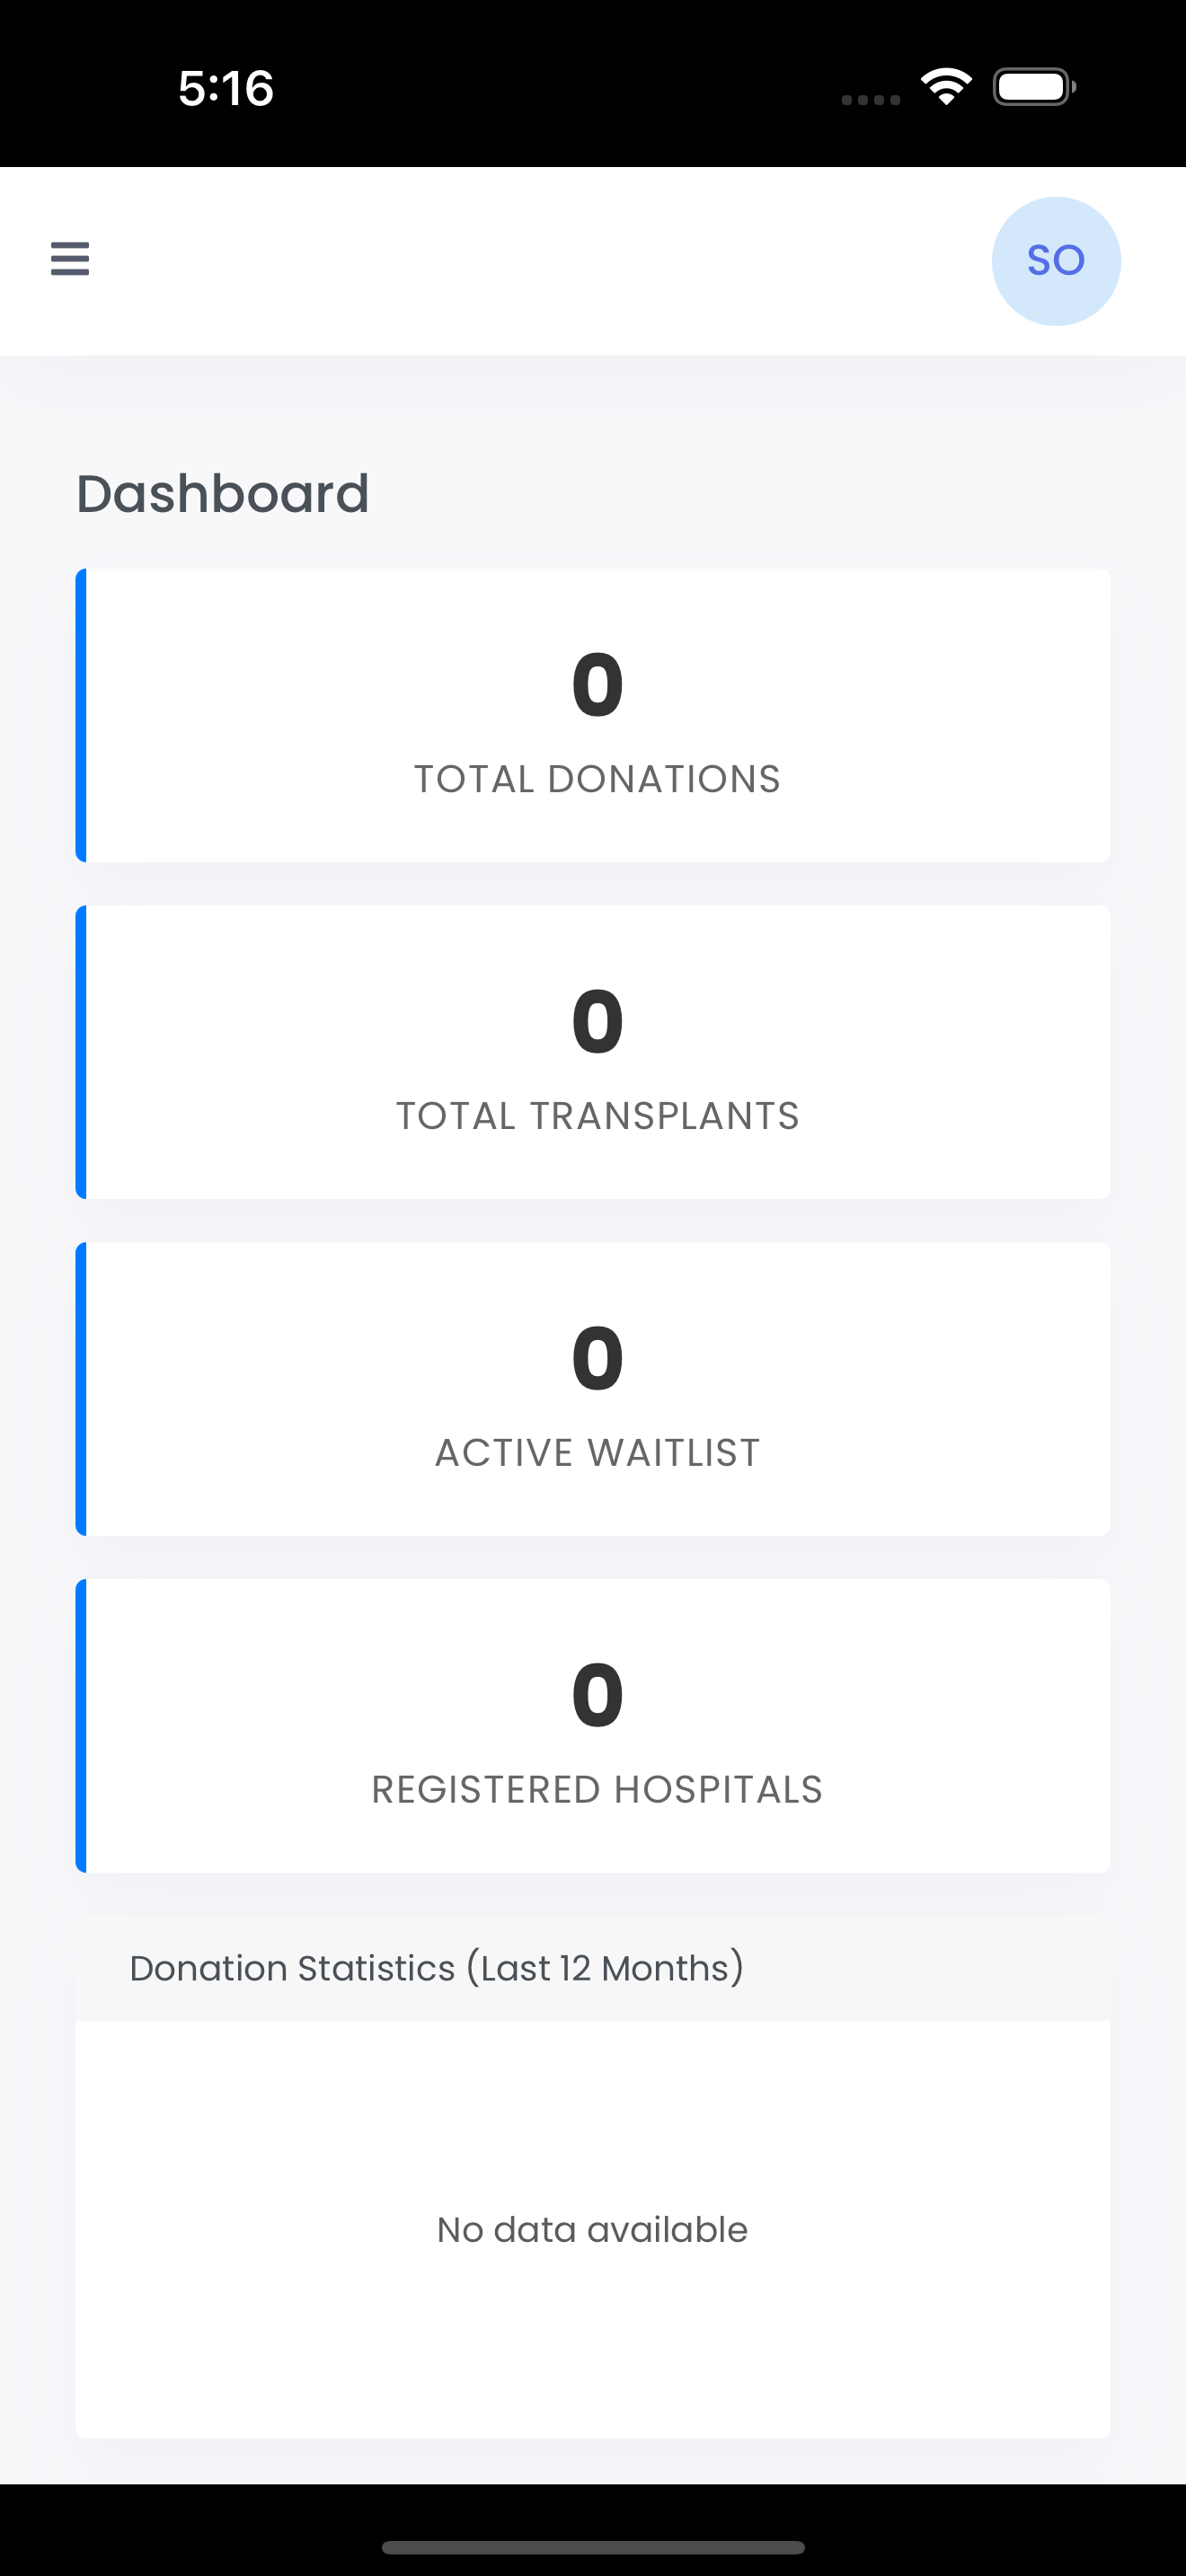
Task: Tap the battery status icon
Action: (1034, 87)
